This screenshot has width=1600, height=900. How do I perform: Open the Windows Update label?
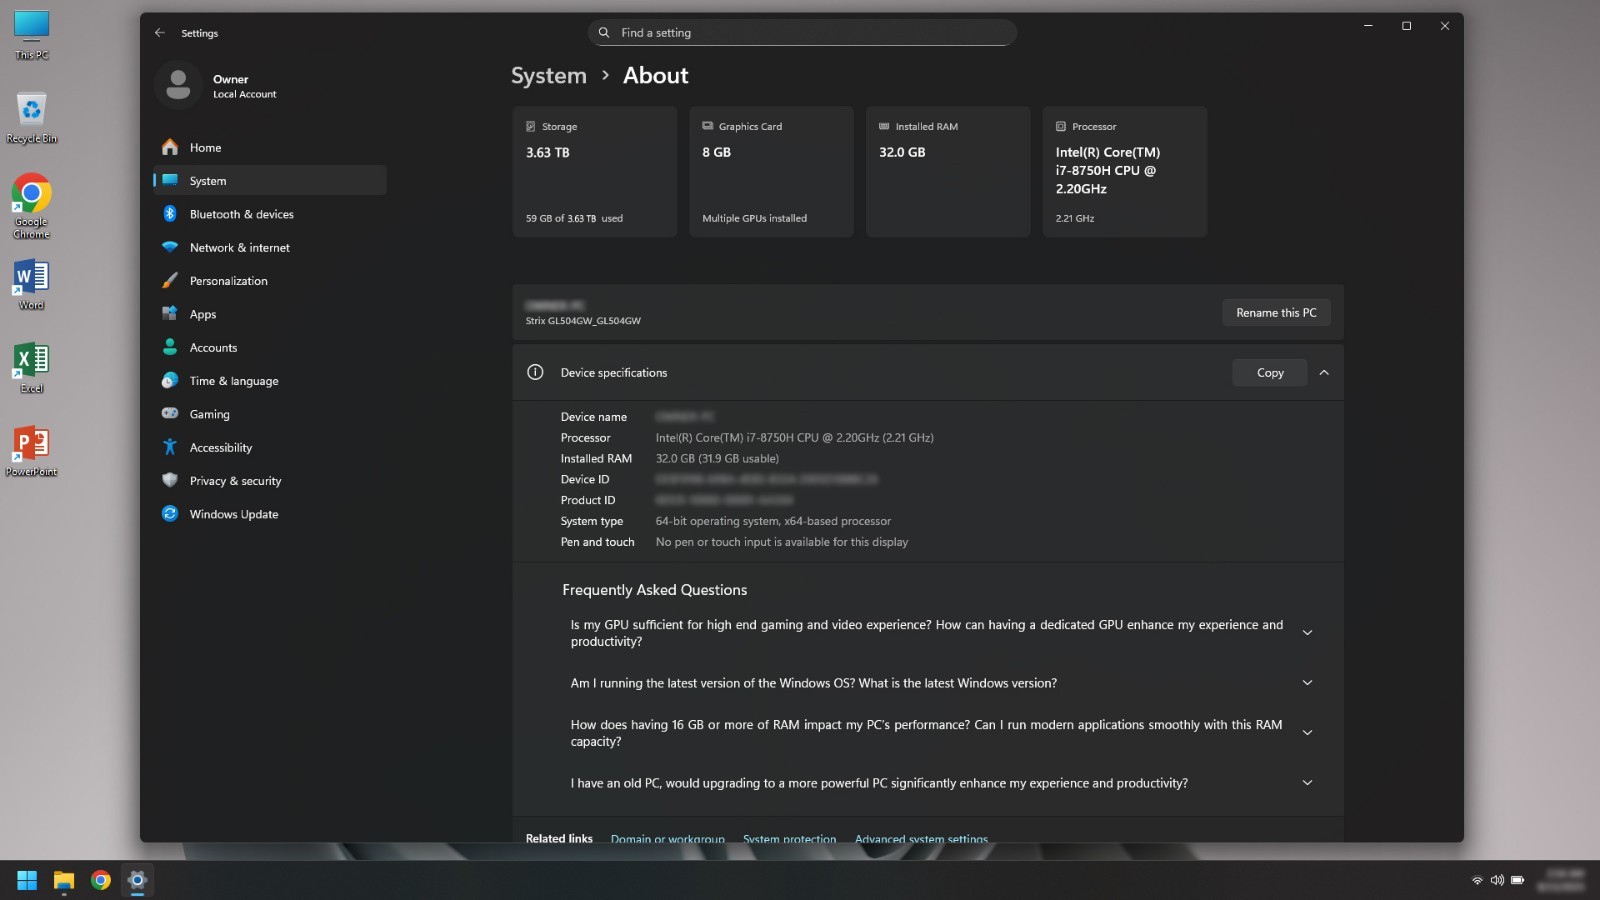234,514
